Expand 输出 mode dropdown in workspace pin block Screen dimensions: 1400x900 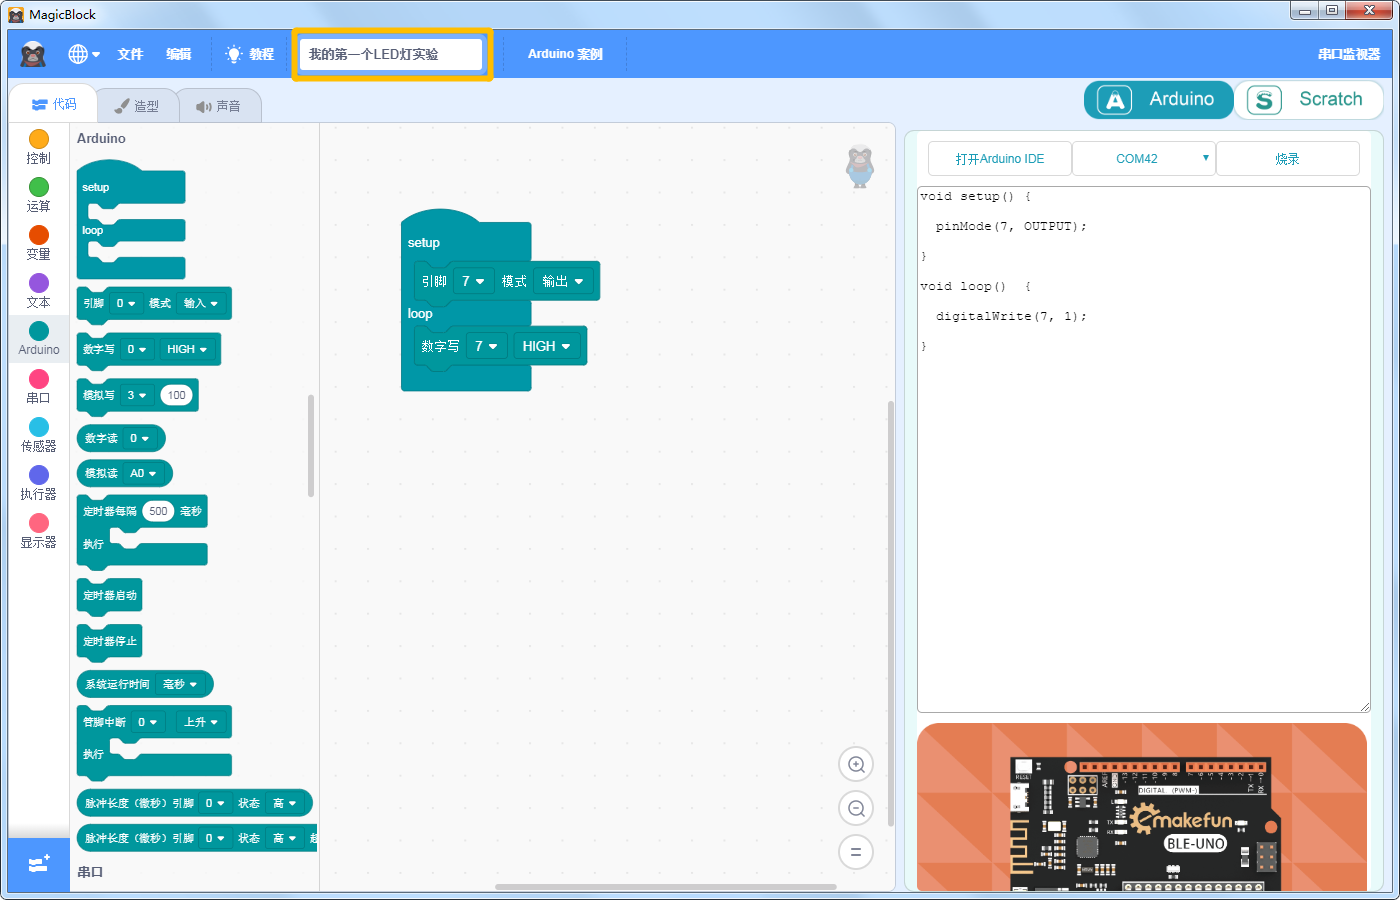[x=563, y=281]
